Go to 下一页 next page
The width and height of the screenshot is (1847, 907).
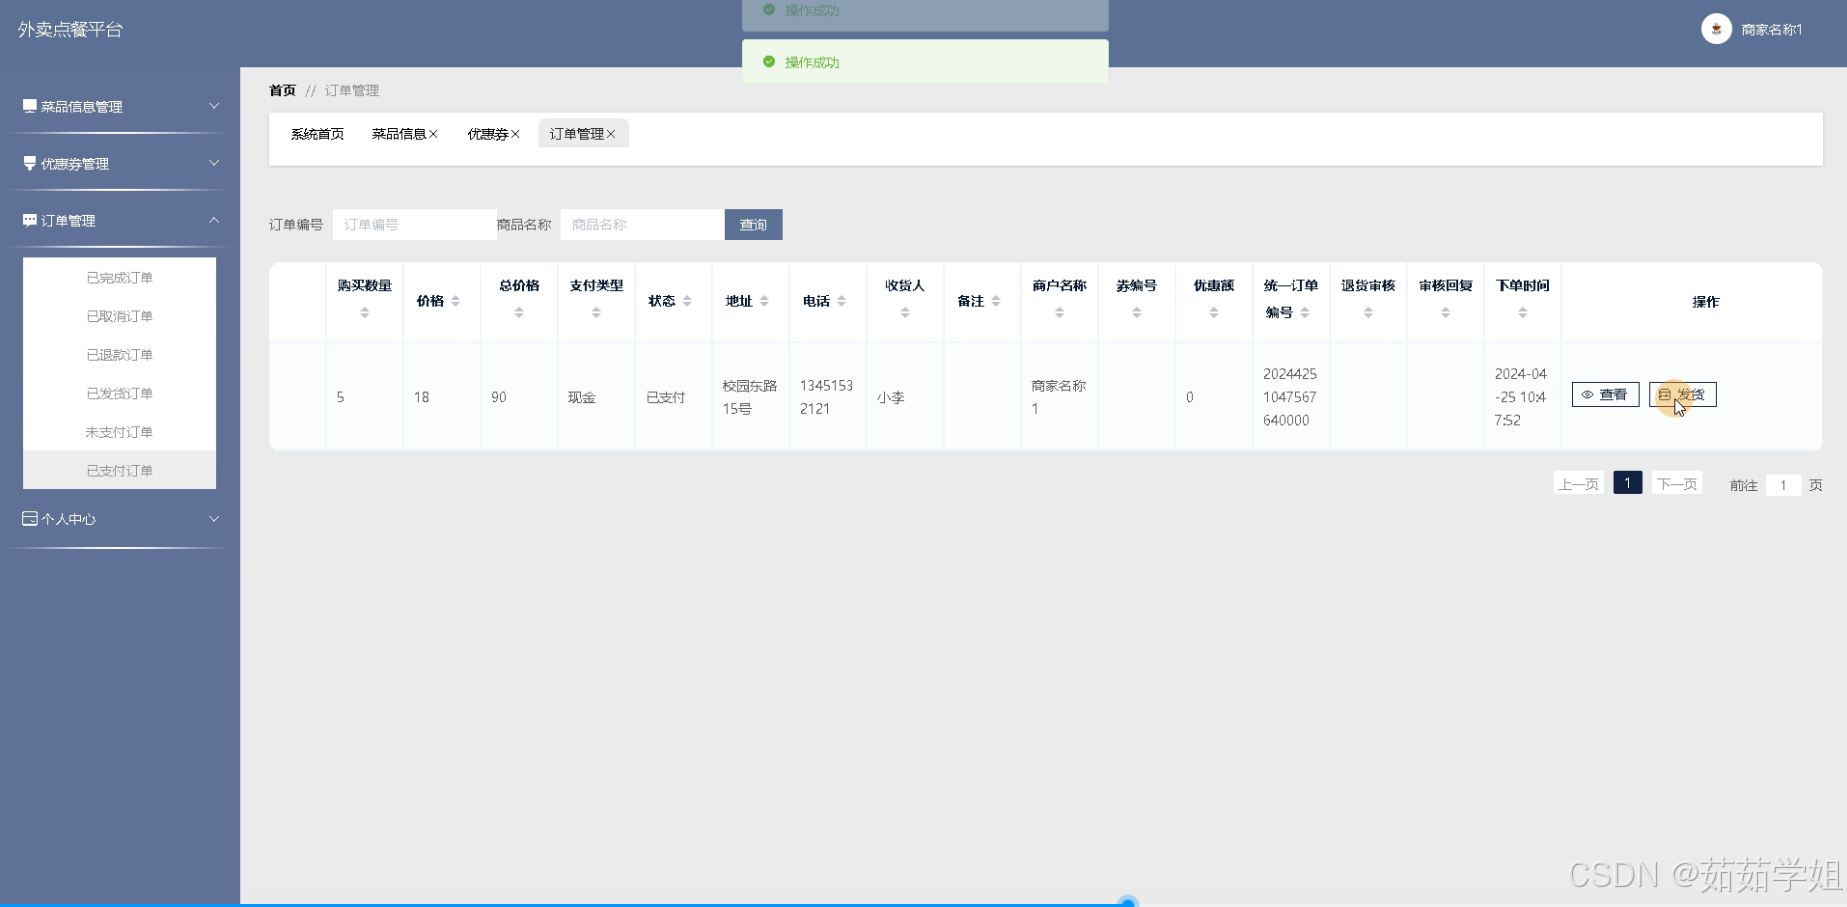(x=1676, y=484)
